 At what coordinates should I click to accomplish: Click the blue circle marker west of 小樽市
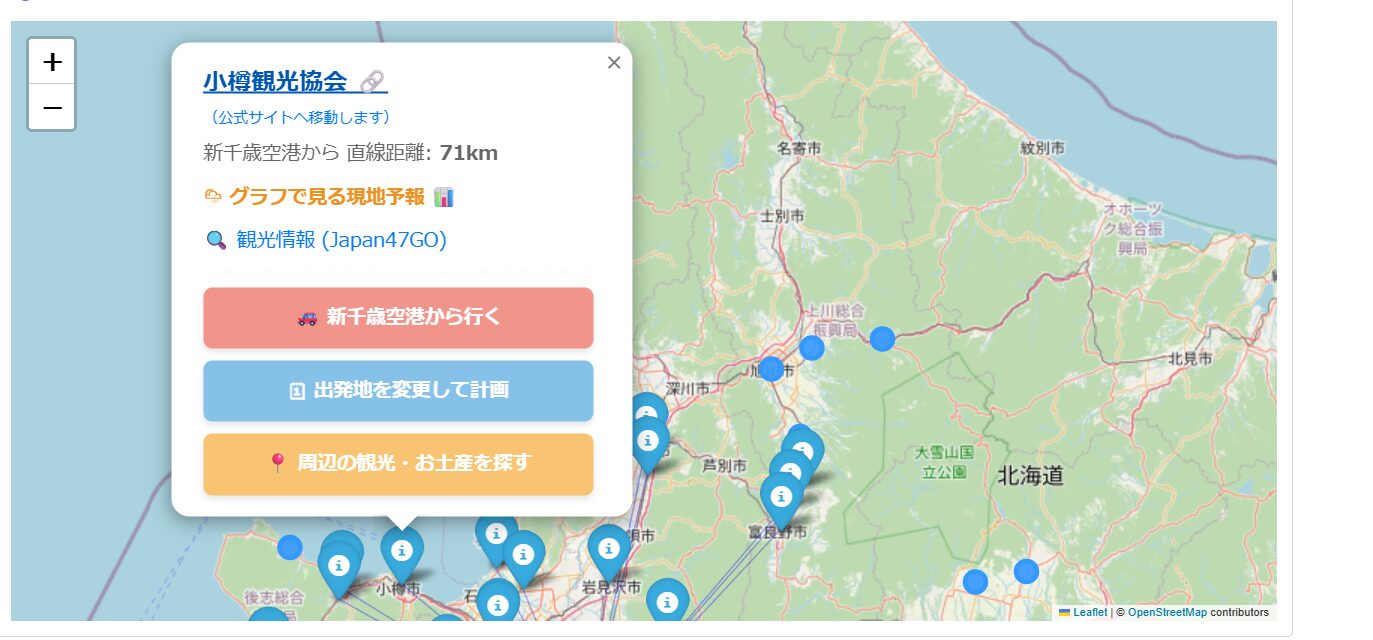tap(290, 547)
